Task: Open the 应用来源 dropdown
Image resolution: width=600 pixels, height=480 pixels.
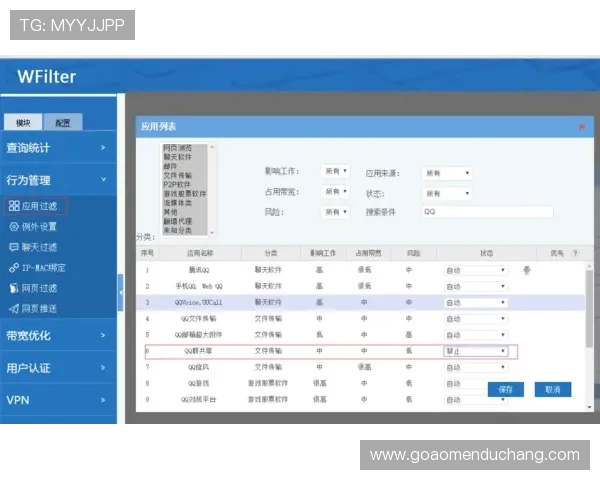Action: coord(447,173)
